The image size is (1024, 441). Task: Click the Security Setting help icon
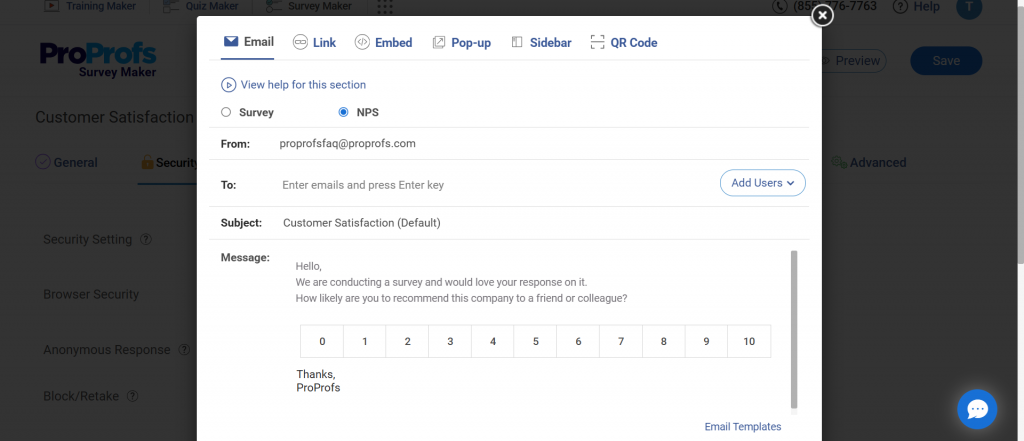(146, 239)
